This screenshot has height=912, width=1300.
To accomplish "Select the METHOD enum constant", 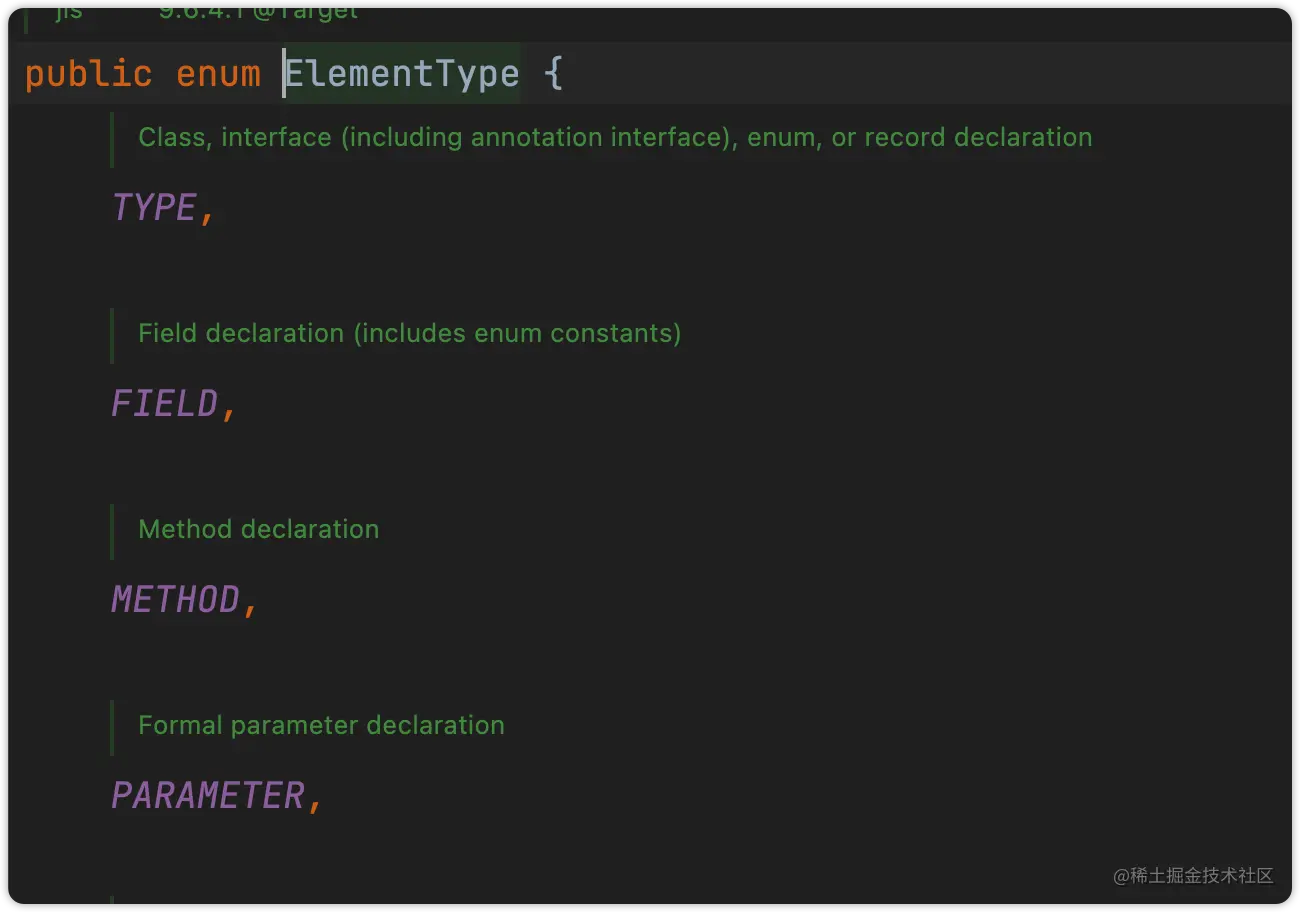I will tap(175, 599).
